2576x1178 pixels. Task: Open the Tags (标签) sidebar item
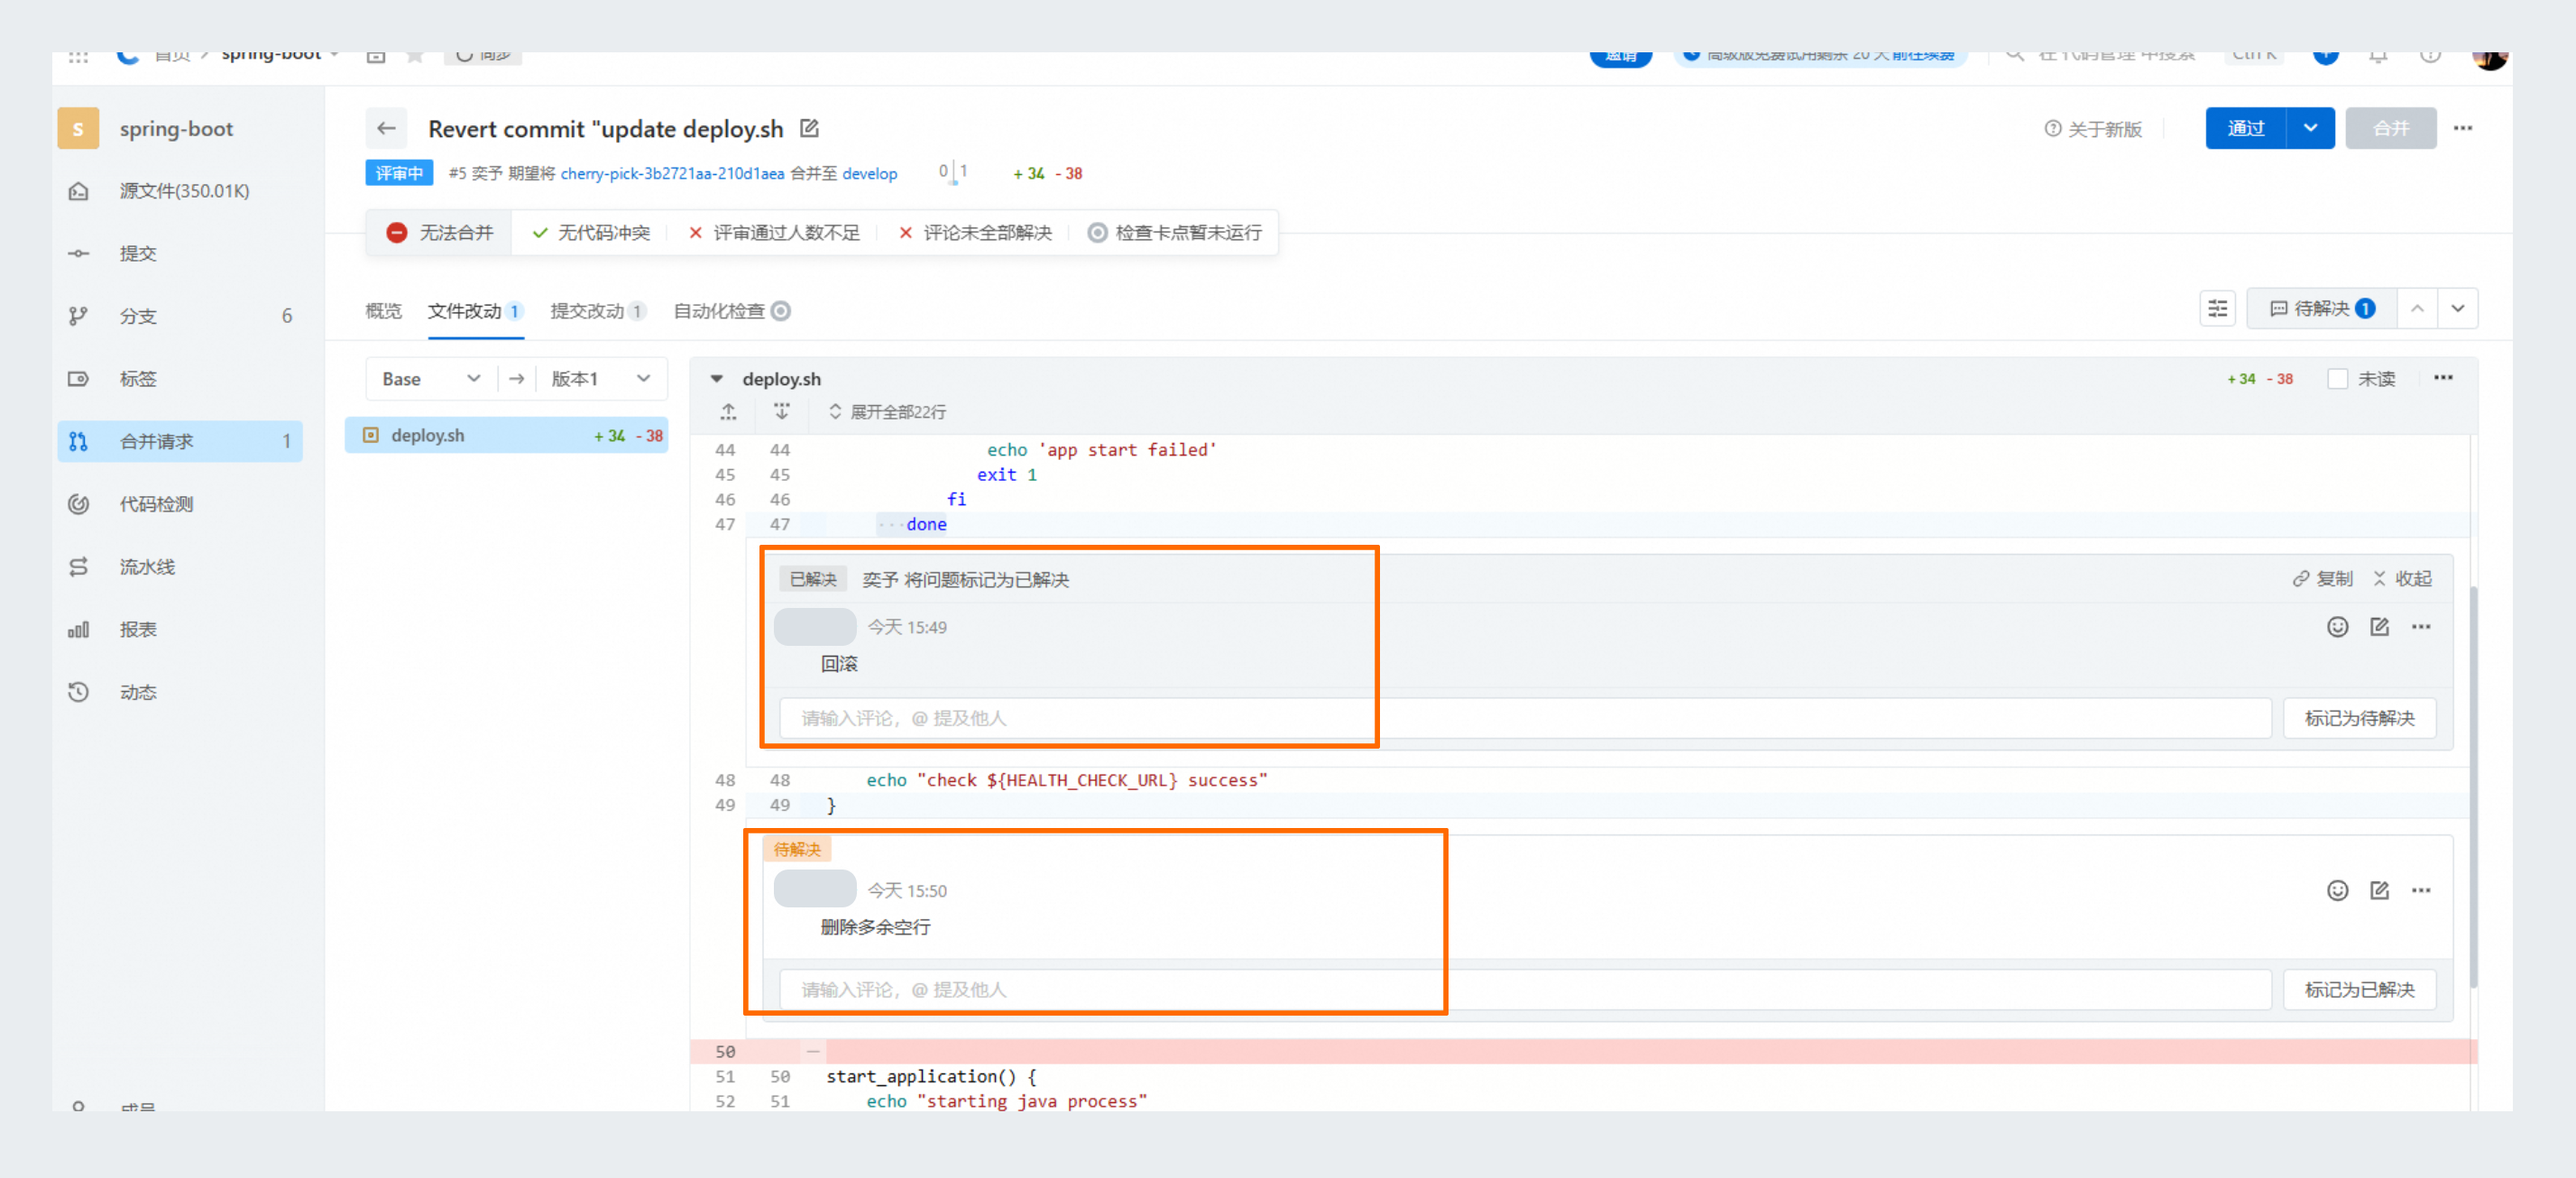pos(180,379)
